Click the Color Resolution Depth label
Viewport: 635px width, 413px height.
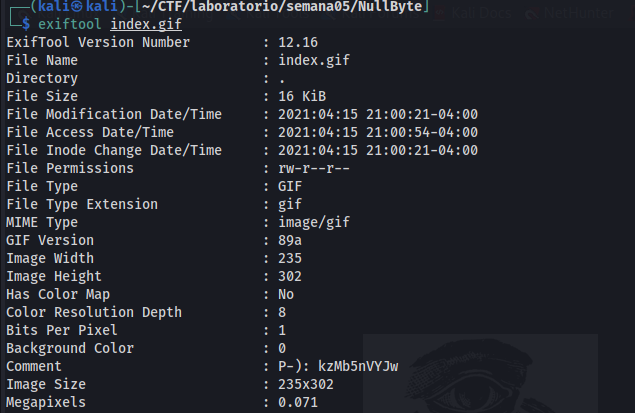(94, 312)
